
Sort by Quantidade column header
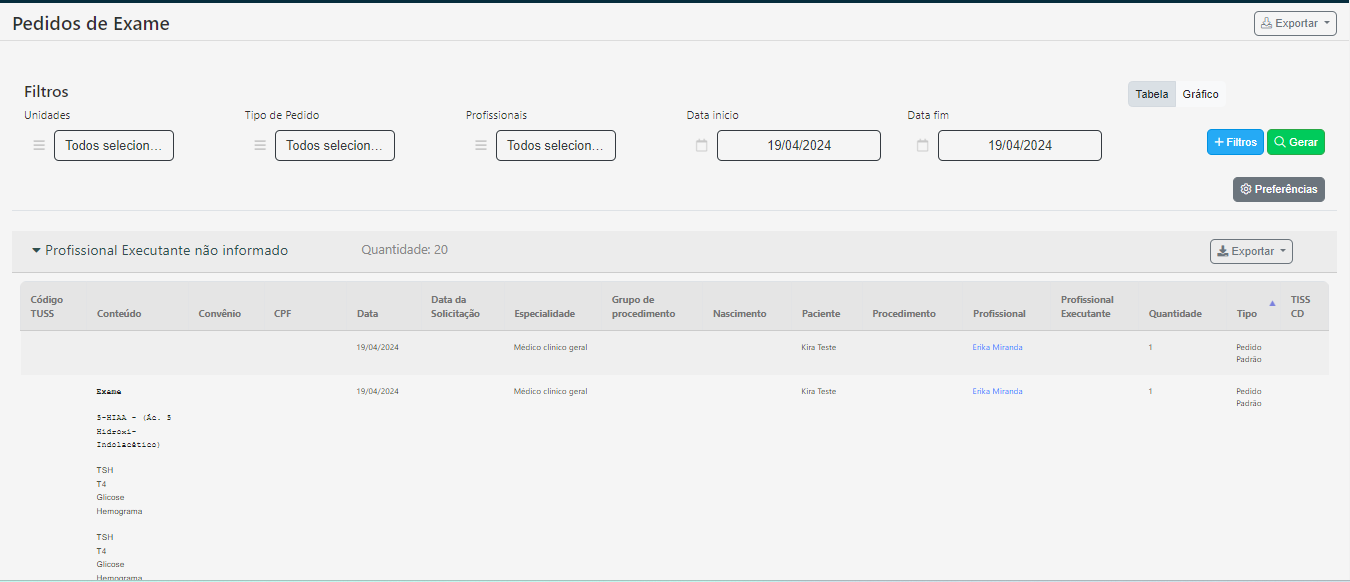[x=1175, y=314]
